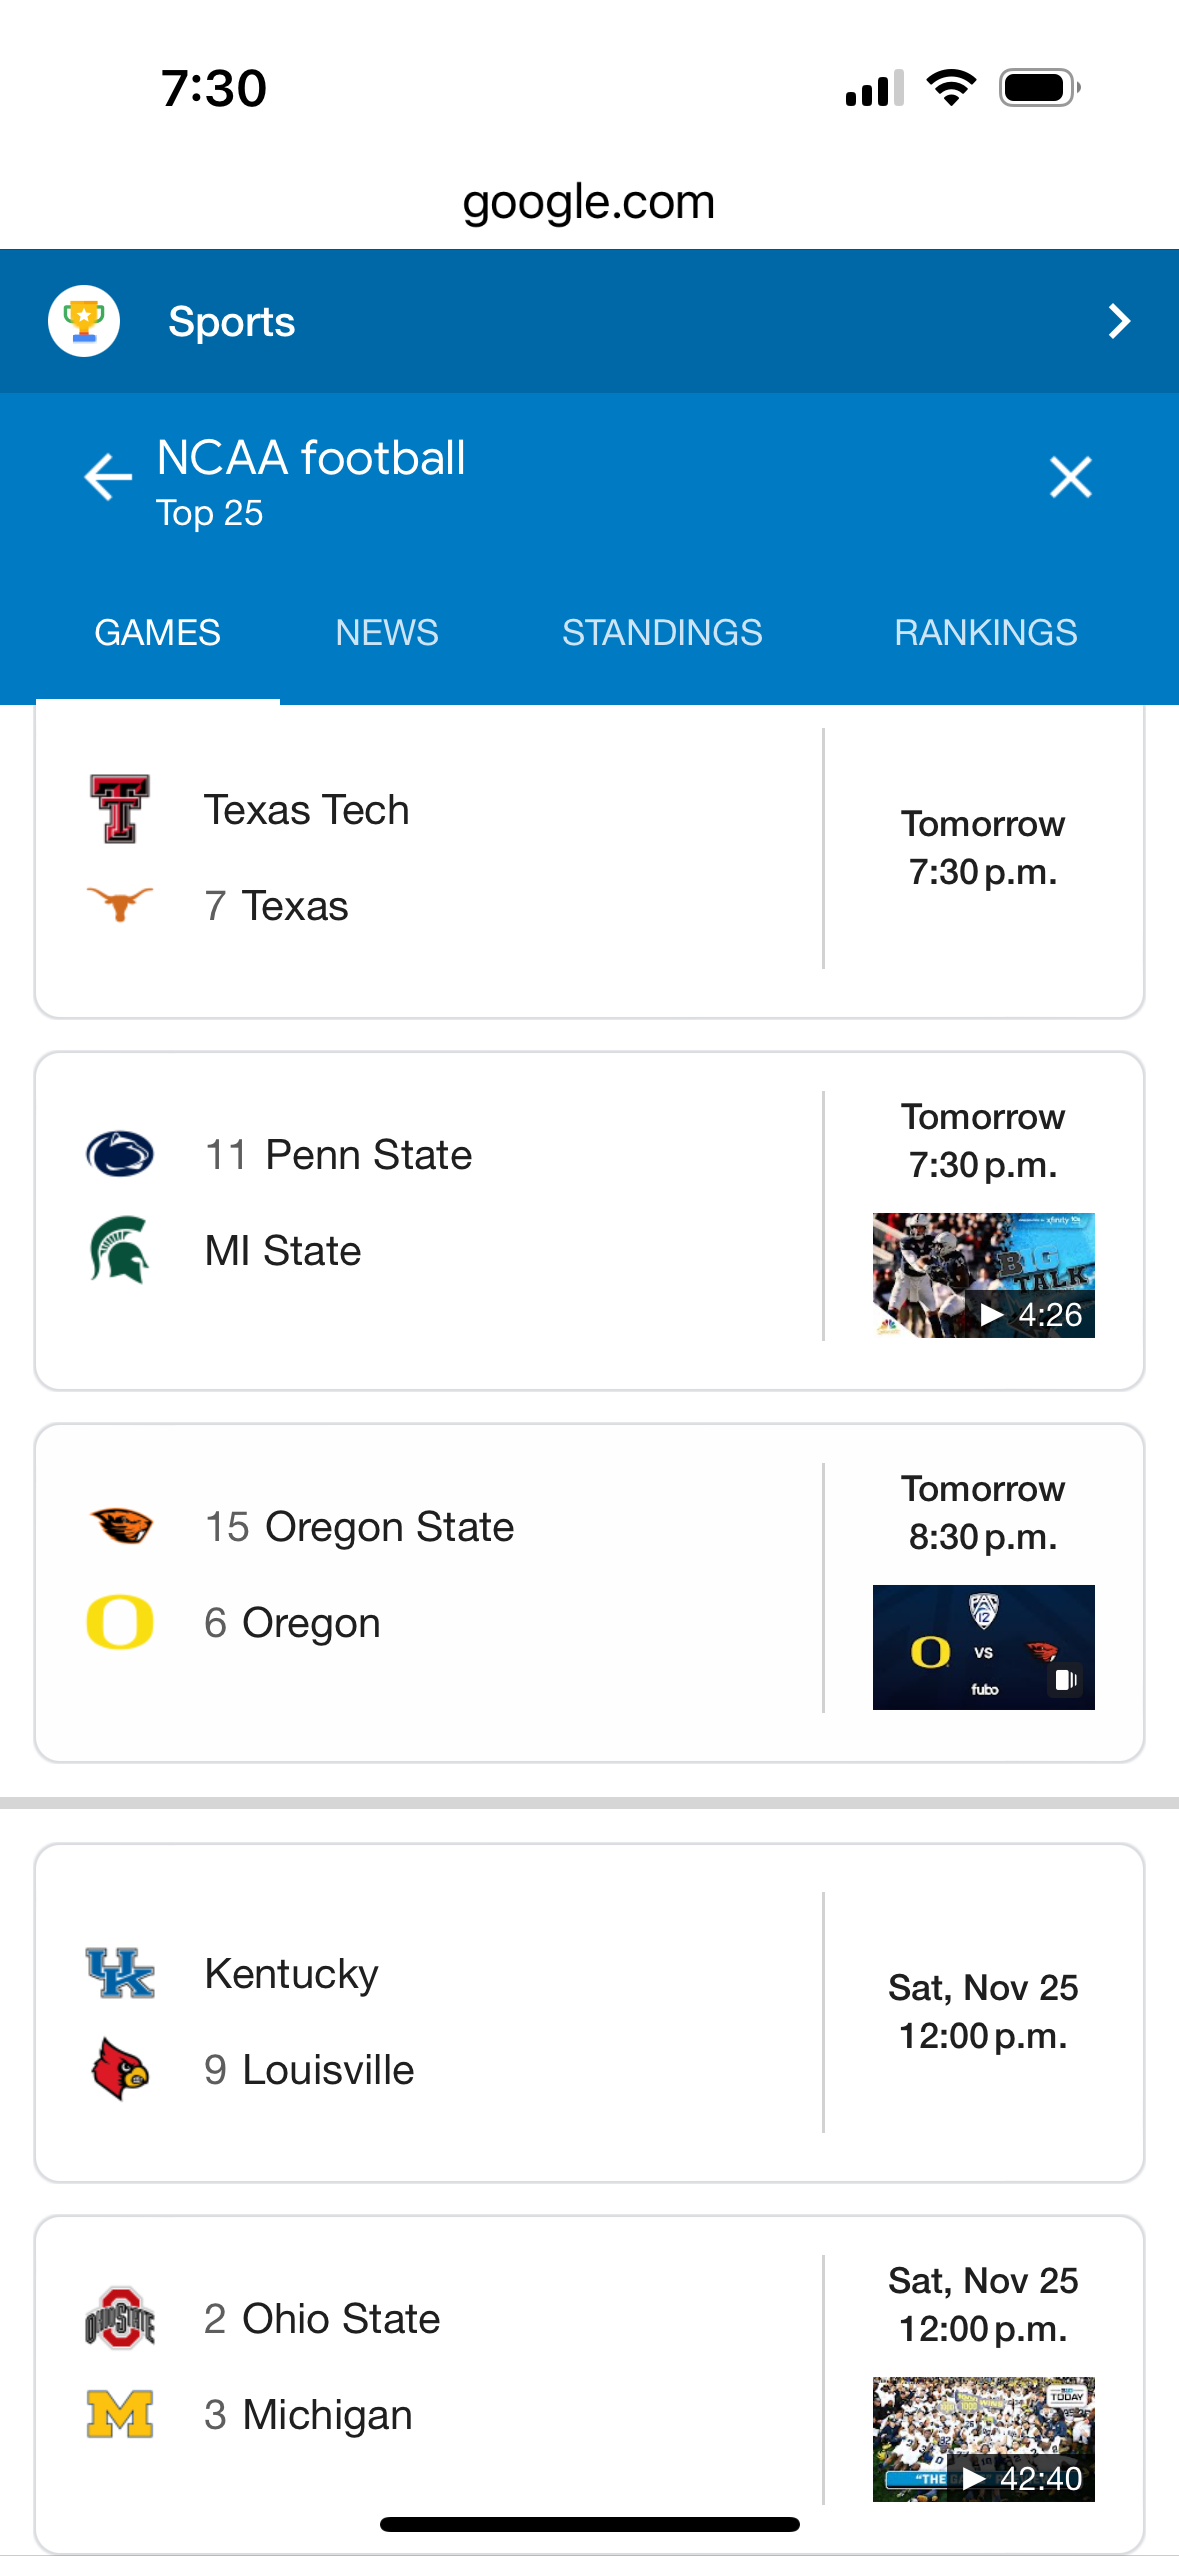Image resolution: width=1179 pixels, height=2556 pixels.
Task: Tap the Sports trophy icon
Action: (x=84, y=321)
